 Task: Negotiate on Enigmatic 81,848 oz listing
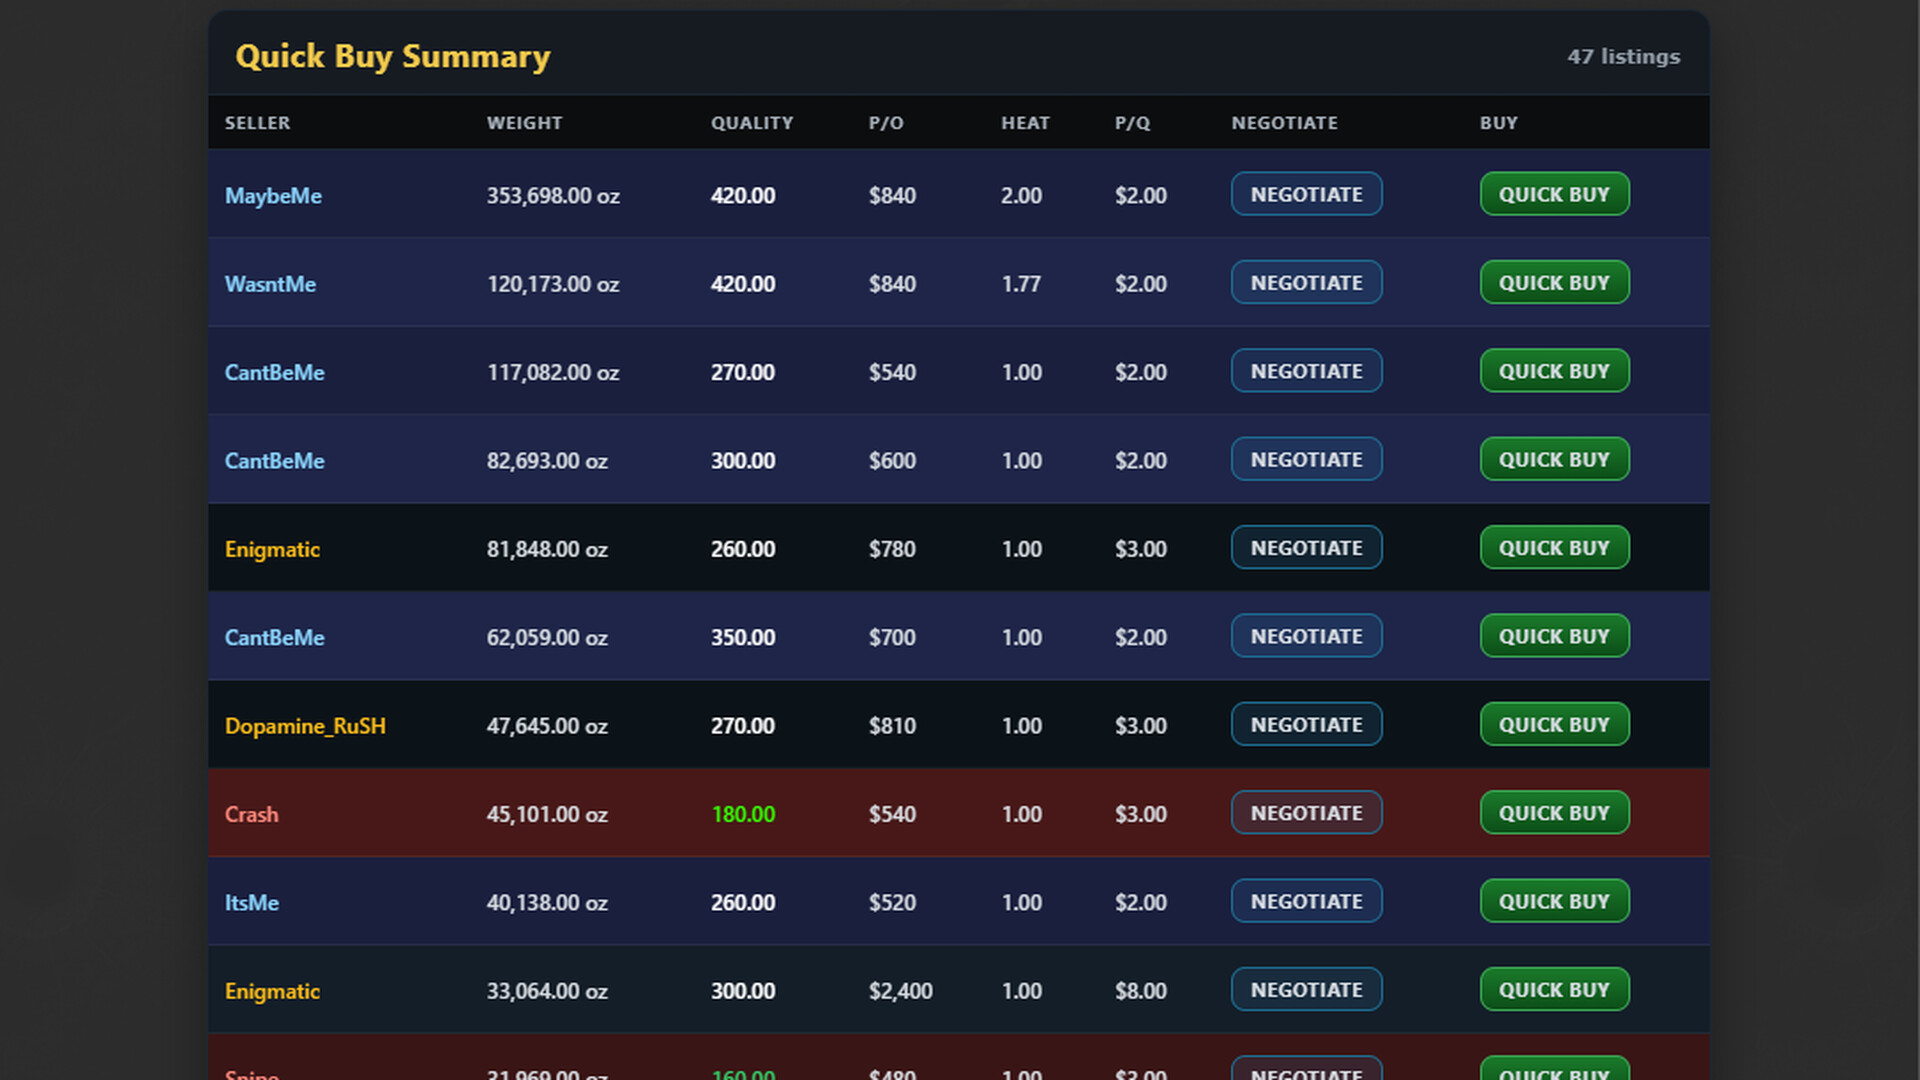click(x=1306, y=547)
